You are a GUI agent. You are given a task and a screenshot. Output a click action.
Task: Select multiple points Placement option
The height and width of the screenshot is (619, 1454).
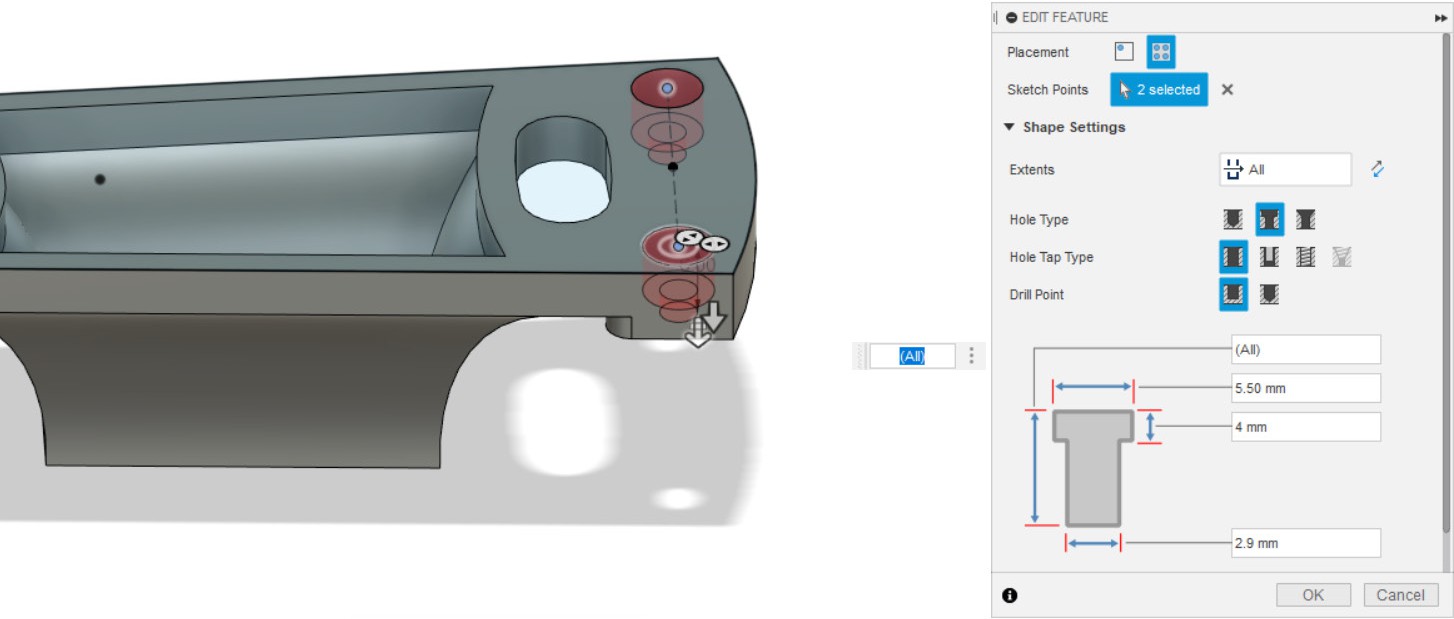(1161, 52)
